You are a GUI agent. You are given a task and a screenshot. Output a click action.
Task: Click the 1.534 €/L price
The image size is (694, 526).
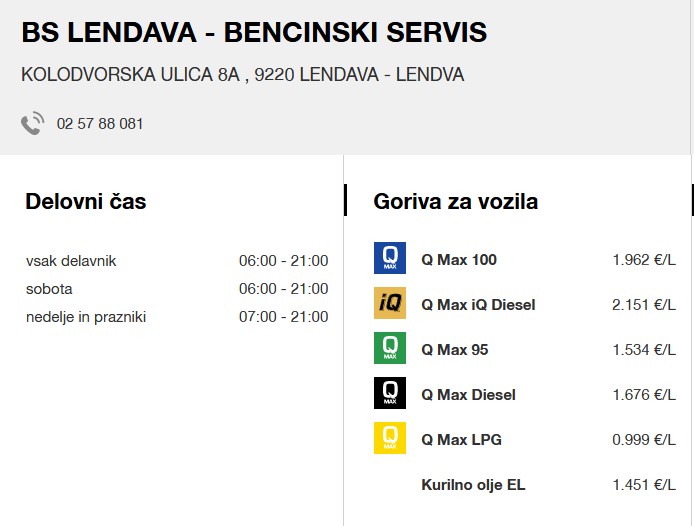pyautogui.click(x=644, y=350)
